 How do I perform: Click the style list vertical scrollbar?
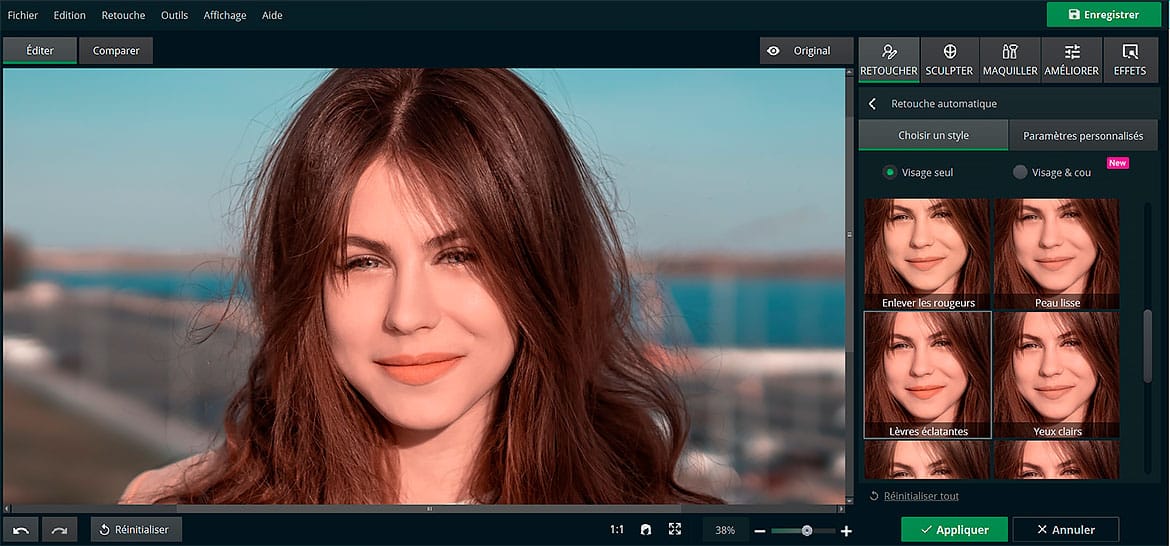pyautogui.click(x=1148, y=347)
